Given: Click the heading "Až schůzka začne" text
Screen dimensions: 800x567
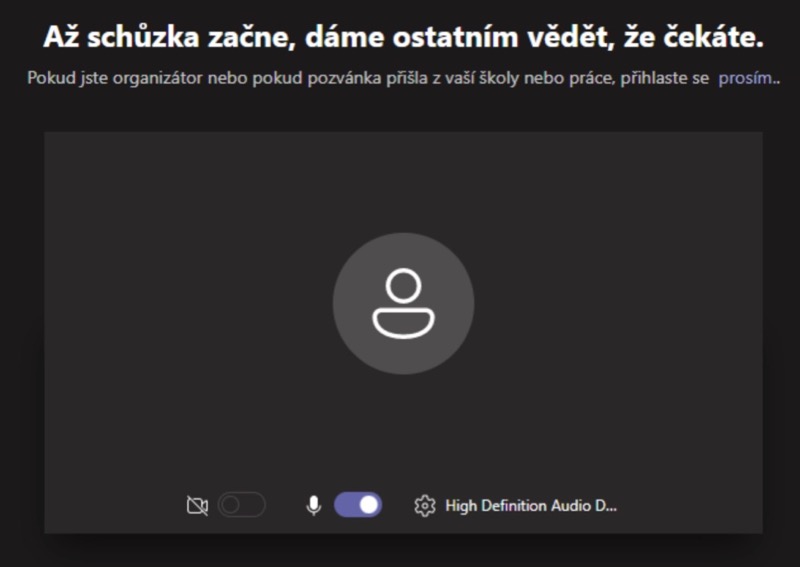Looking at the screenshot, I should 169,37.
